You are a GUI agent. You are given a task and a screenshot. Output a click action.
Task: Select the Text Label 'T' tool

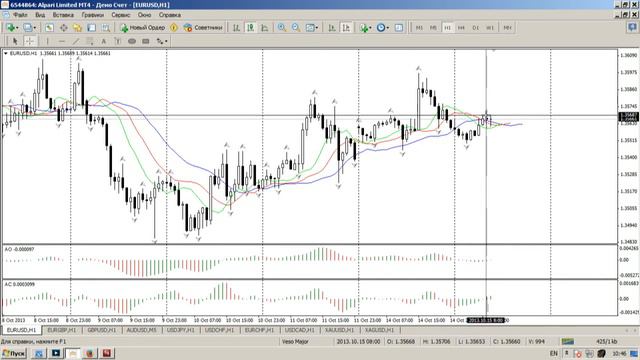point(118,41)
